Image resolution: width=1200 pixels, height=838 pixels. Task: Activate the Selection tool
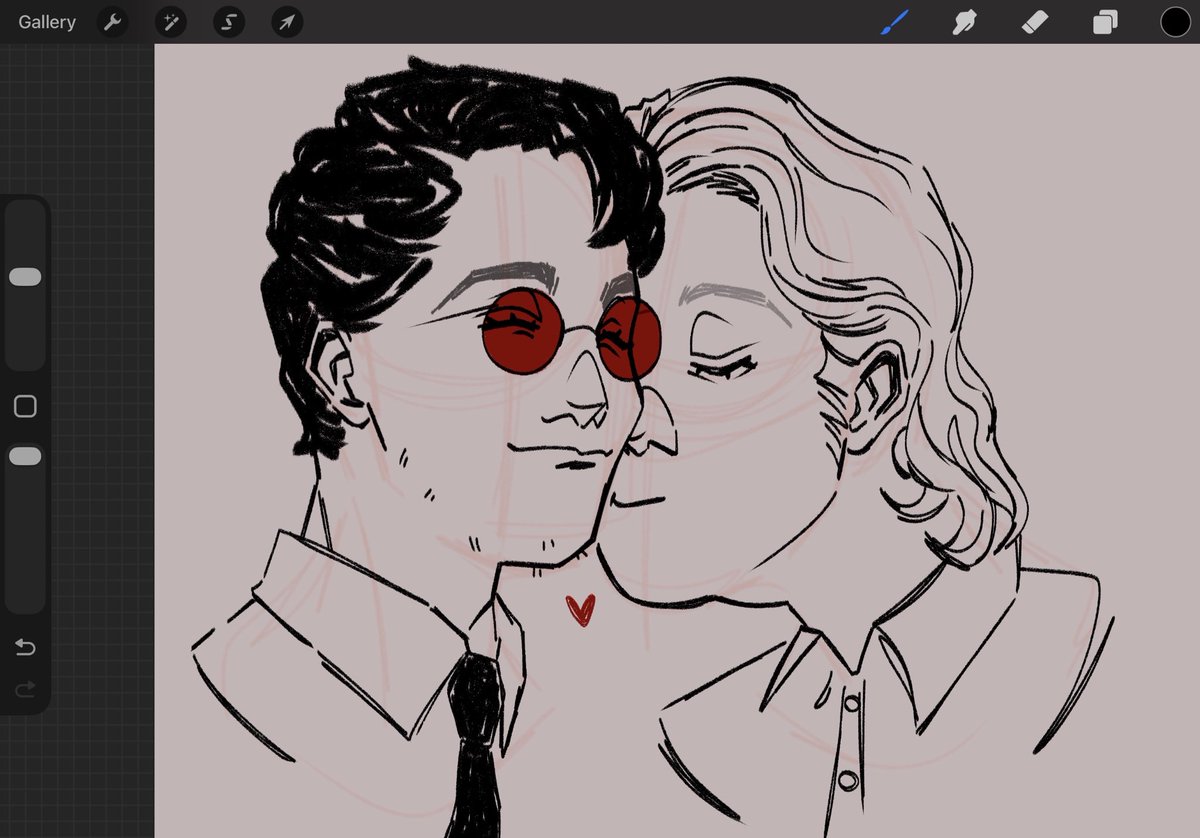tap(229, 22)
